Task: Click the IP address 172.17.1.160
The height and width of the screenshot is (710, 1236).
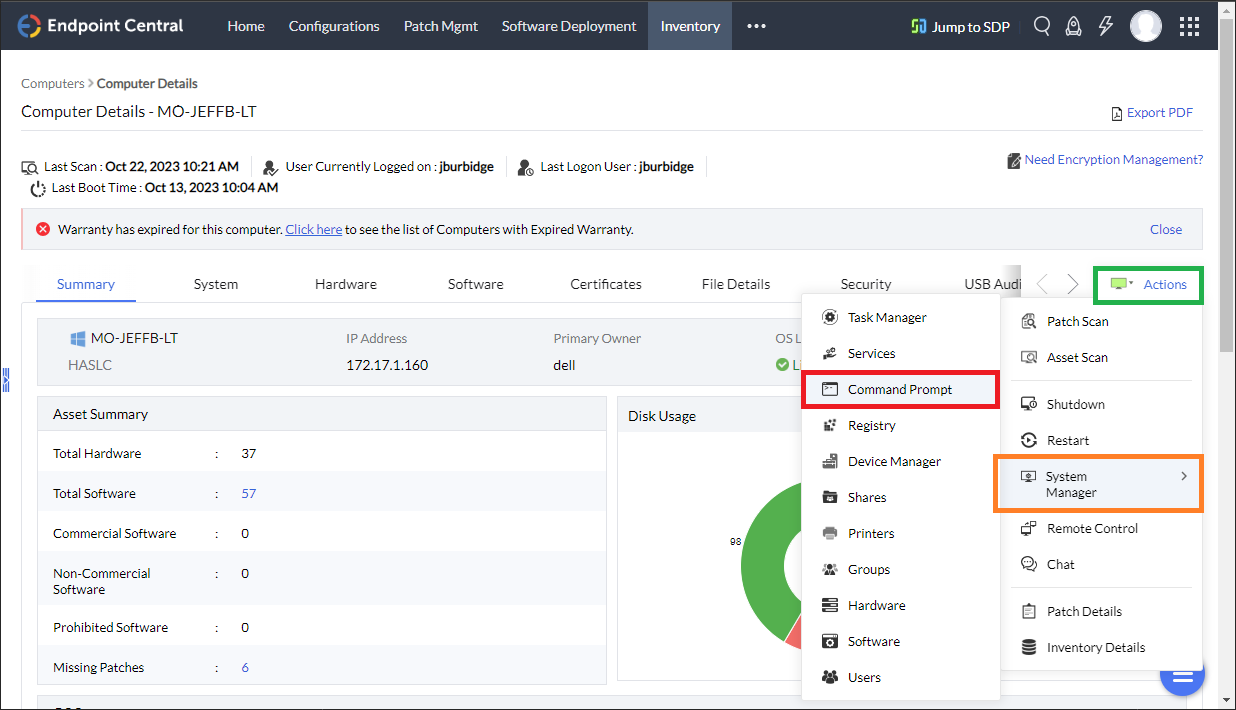Action: (x=387, y=365)
